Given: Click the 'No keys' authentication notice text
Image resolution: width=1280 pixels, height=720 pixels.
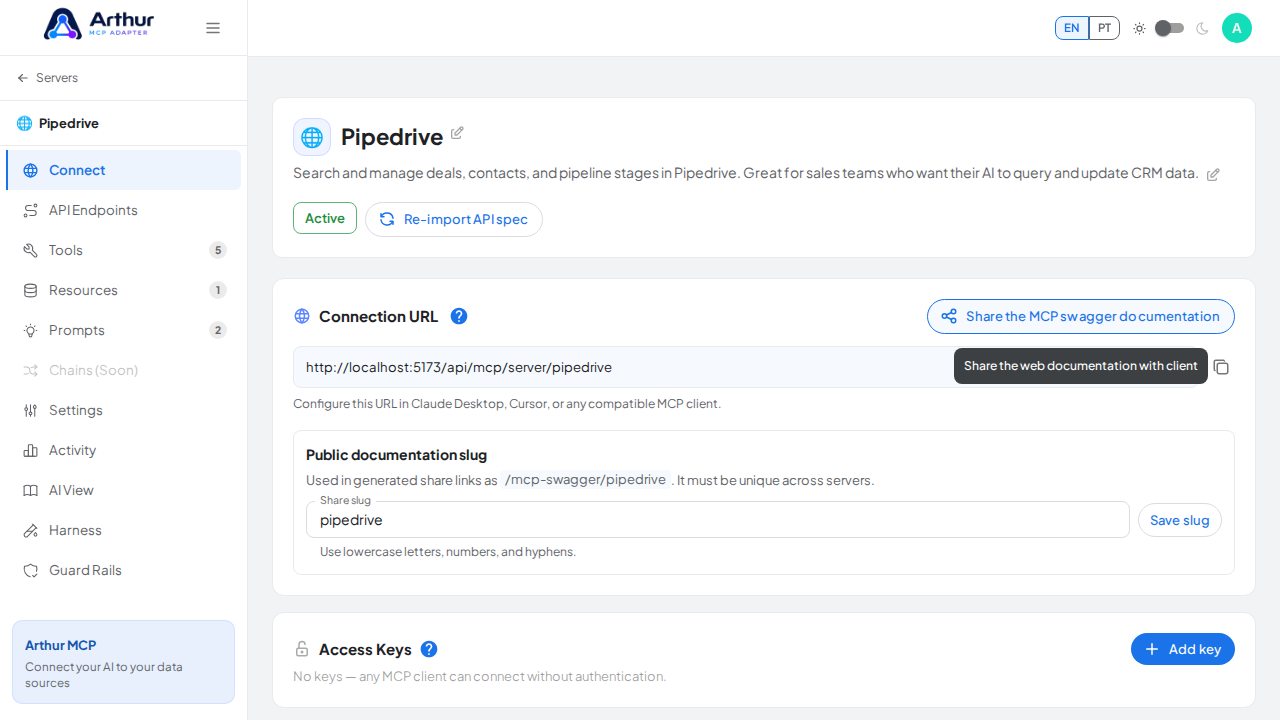Looking at the screenshot, I should click(480, 676).
